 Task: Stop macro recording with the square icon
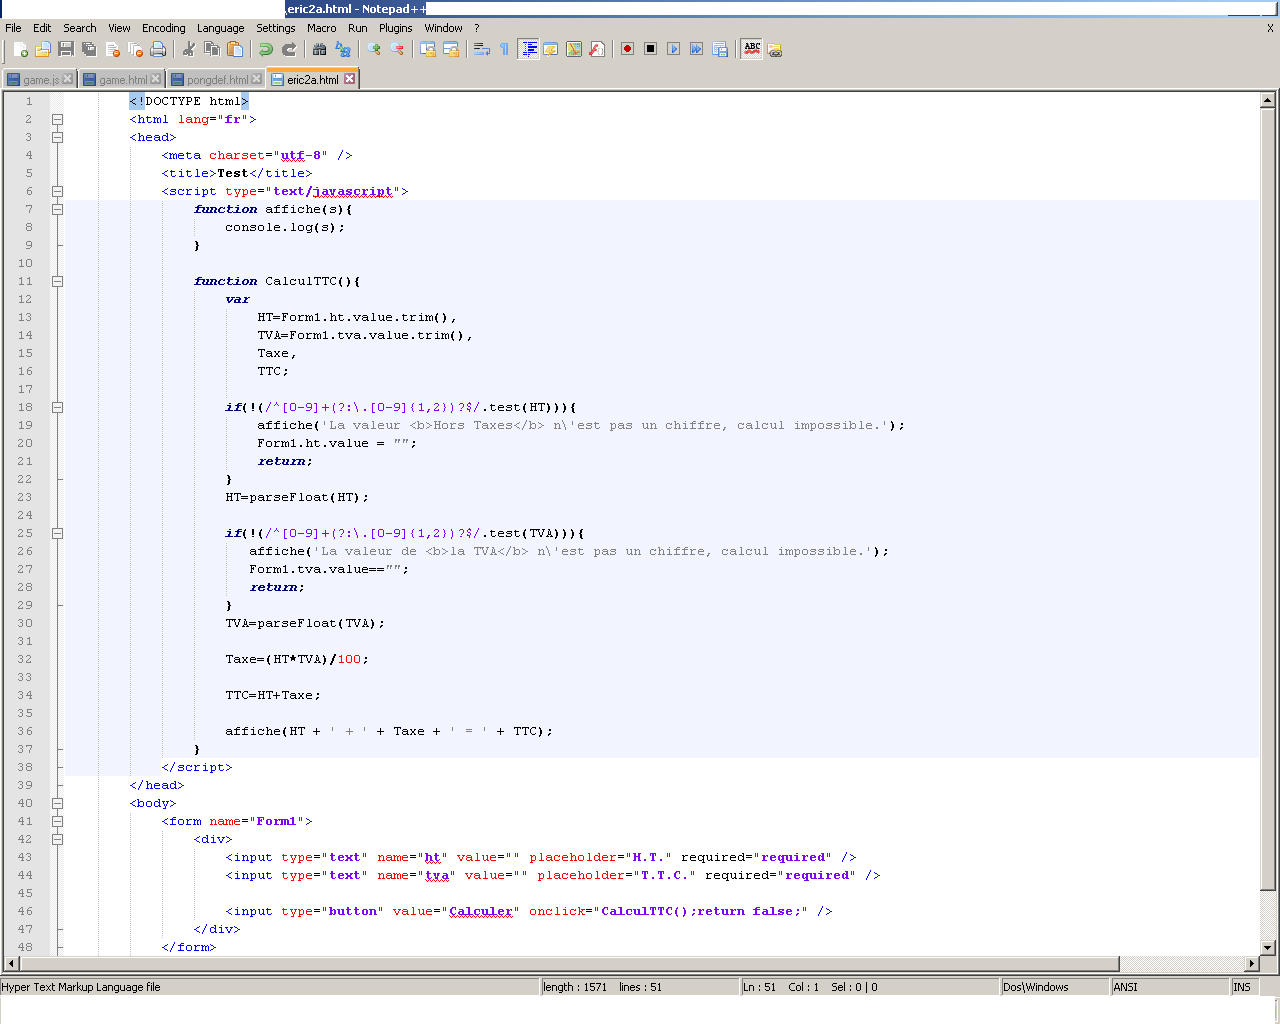click(650, 49)
